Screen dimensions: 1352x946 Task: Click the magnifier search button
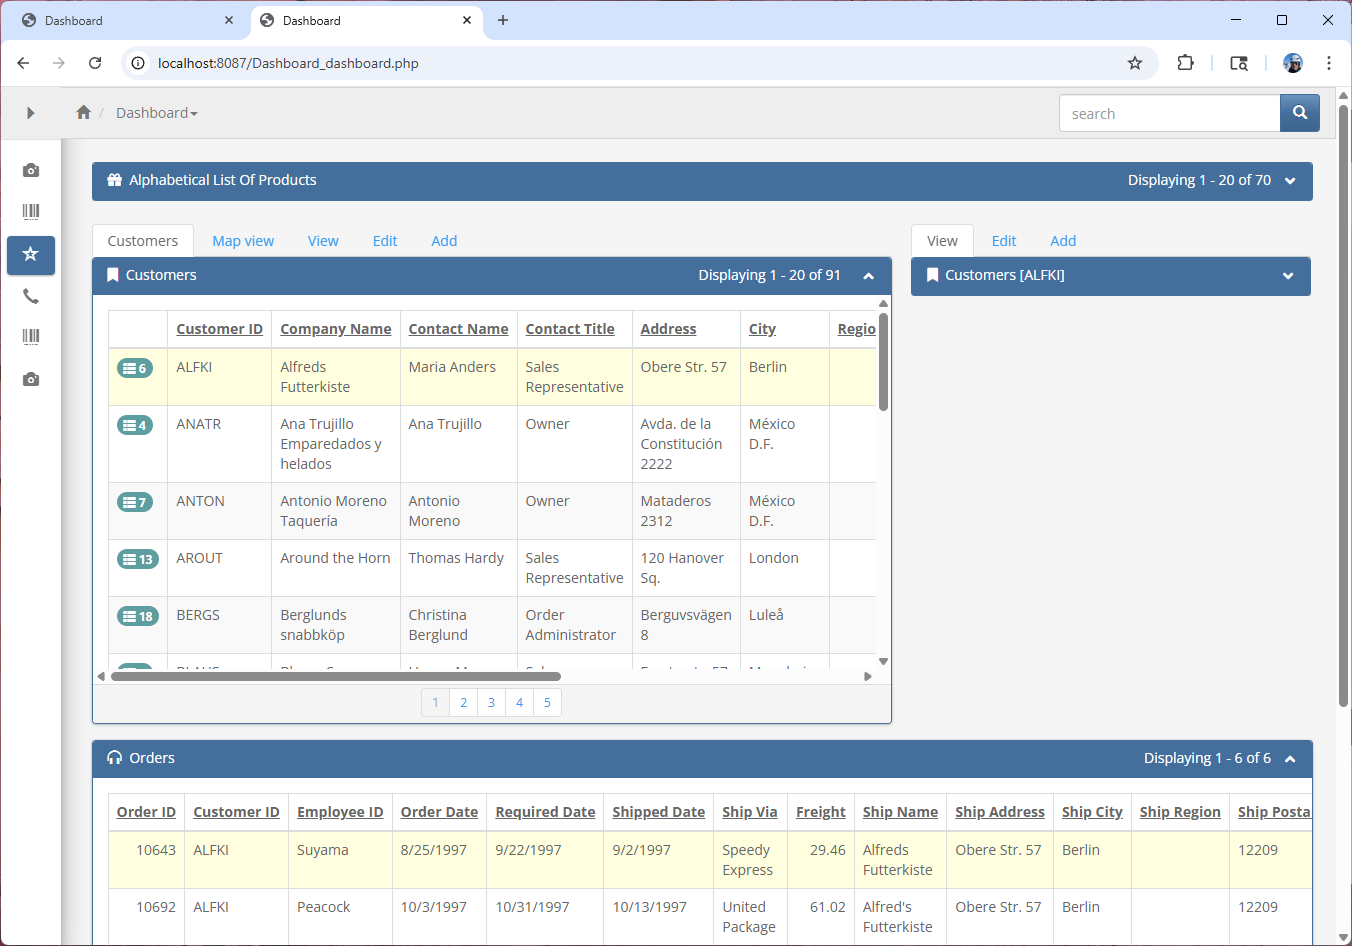click(x=1299, y=113)
